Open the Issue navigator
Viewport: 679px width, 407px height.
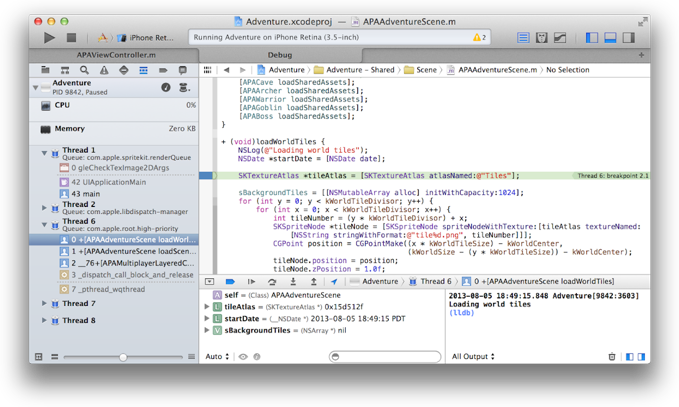click(x=104, y=70)
